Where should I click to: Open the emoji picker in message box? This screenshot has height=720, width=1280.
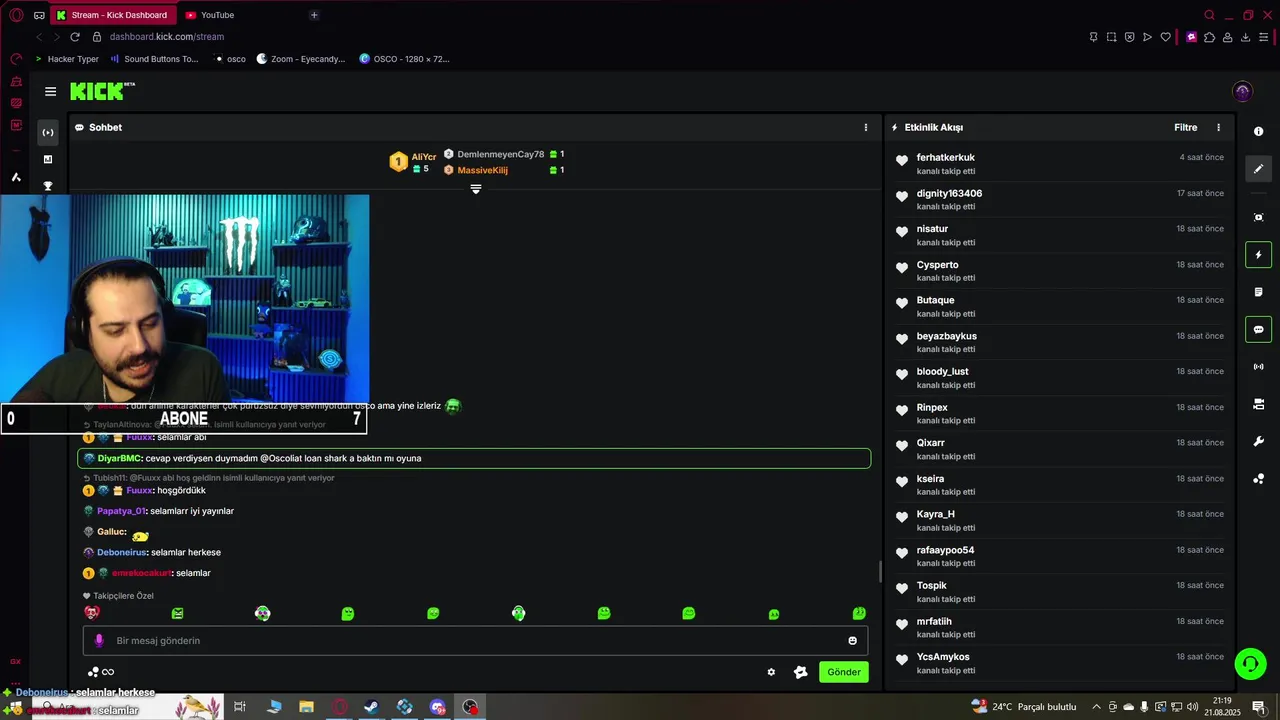coord(852,640)
